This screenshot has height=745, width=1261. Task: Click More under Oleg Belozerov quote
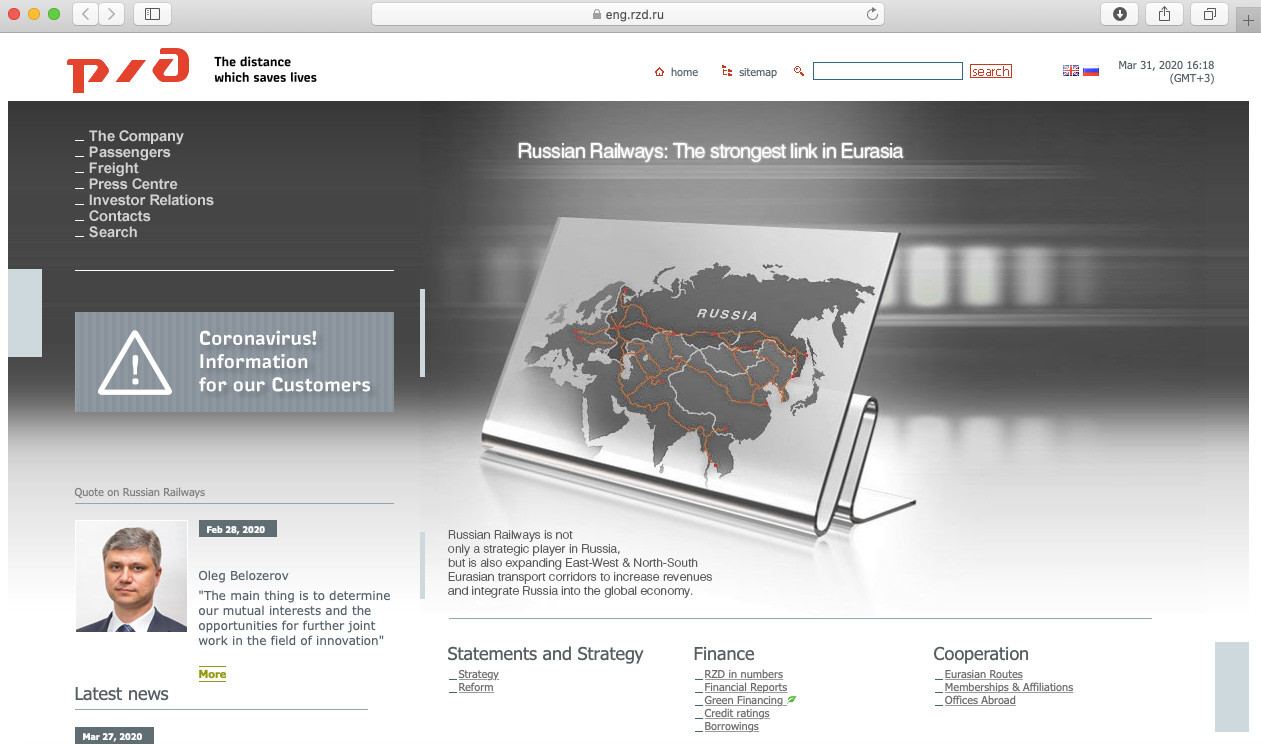click(x=212, y=674)
